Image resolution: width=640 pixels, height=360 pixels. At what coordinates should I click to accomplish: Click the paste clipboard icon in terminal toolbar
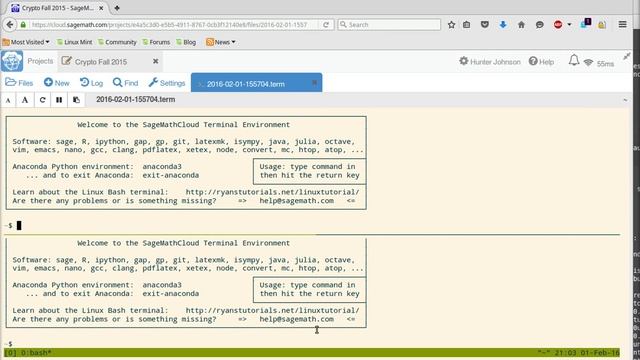pyautogui.click(x=76, y=100)
